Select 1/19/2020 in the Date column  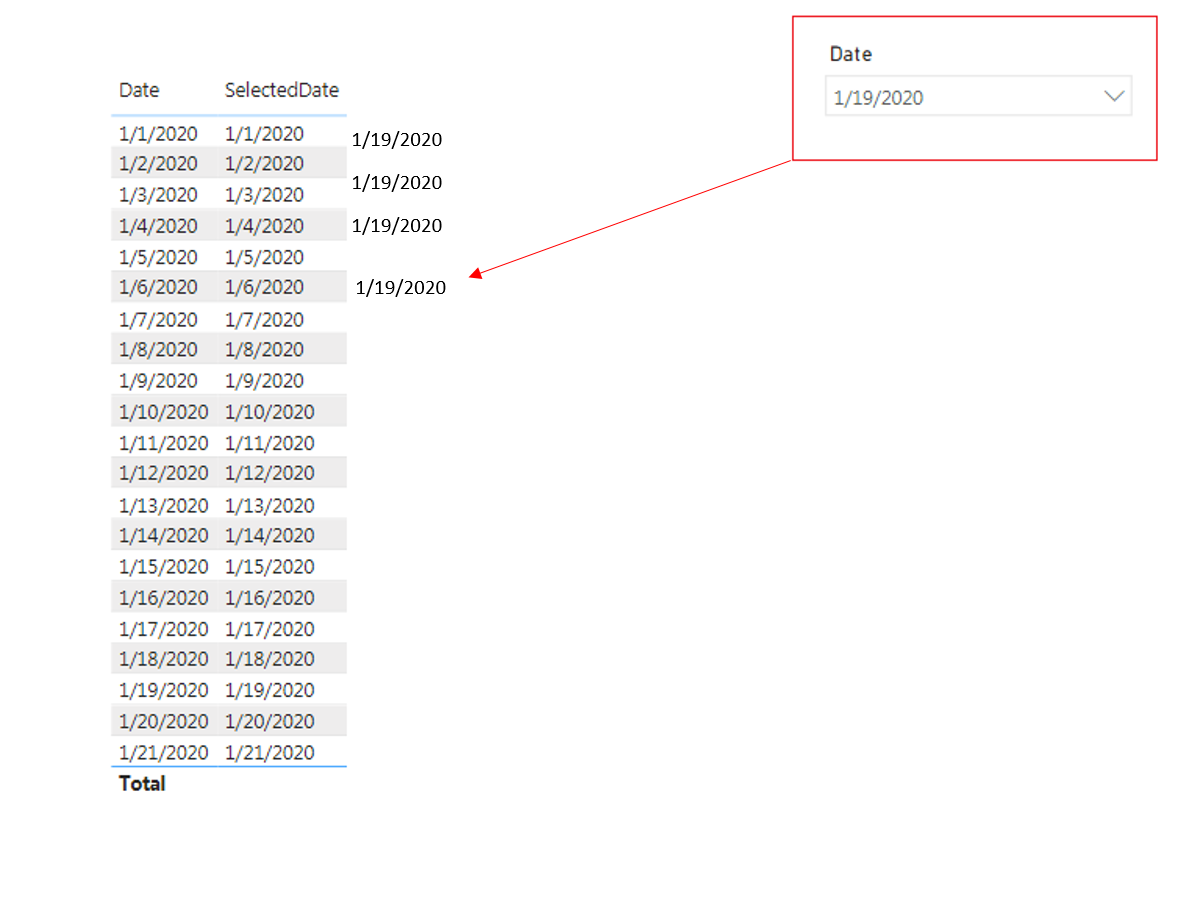coord(163,690)
